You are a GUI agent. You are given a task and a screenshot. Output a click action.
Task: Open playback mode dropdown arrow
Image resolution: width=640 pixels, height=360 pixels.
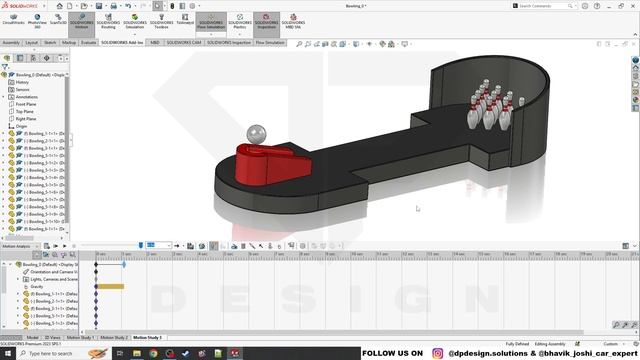click(x=183, y=246)
